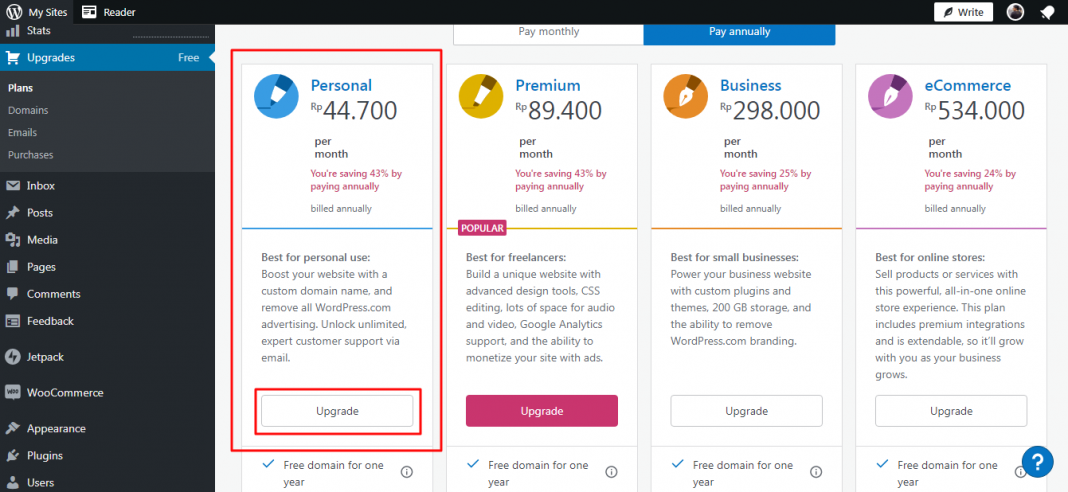Click the Feedback form icon

pyautogui.click(x=12, y=321)
